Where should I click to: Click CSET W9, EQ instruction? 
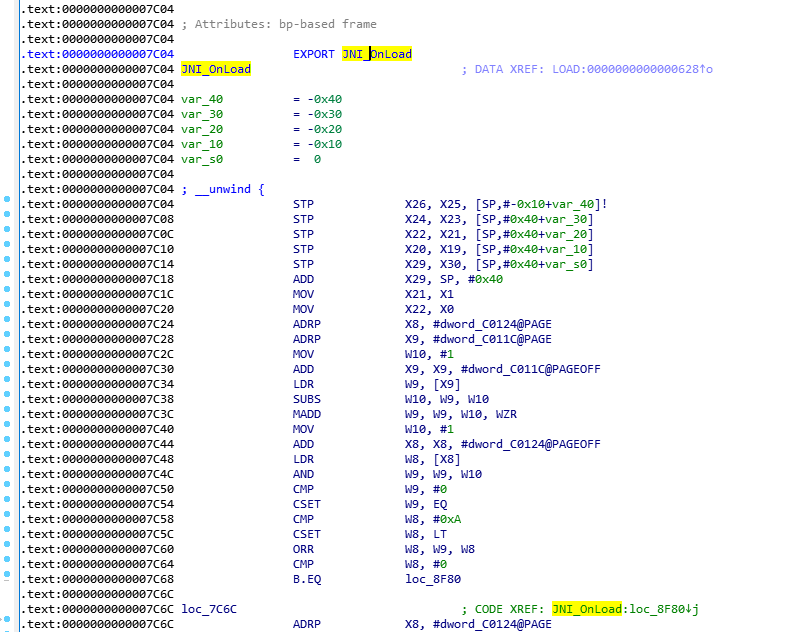(370, 504)
